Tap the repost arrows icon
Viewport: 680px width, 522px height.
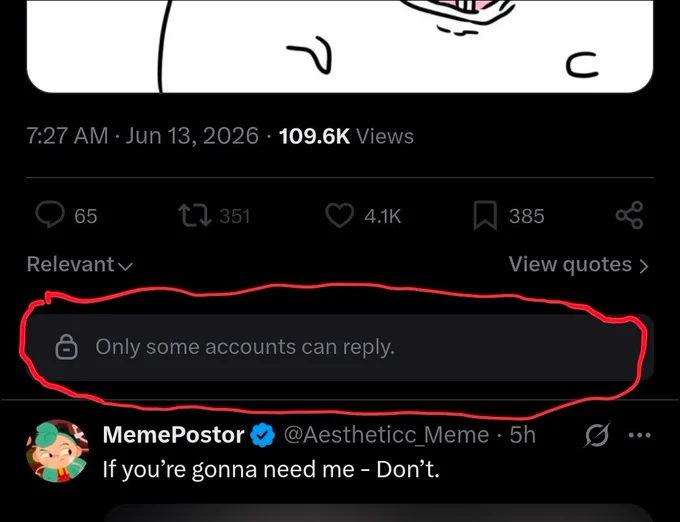click(x=195, y=215)
